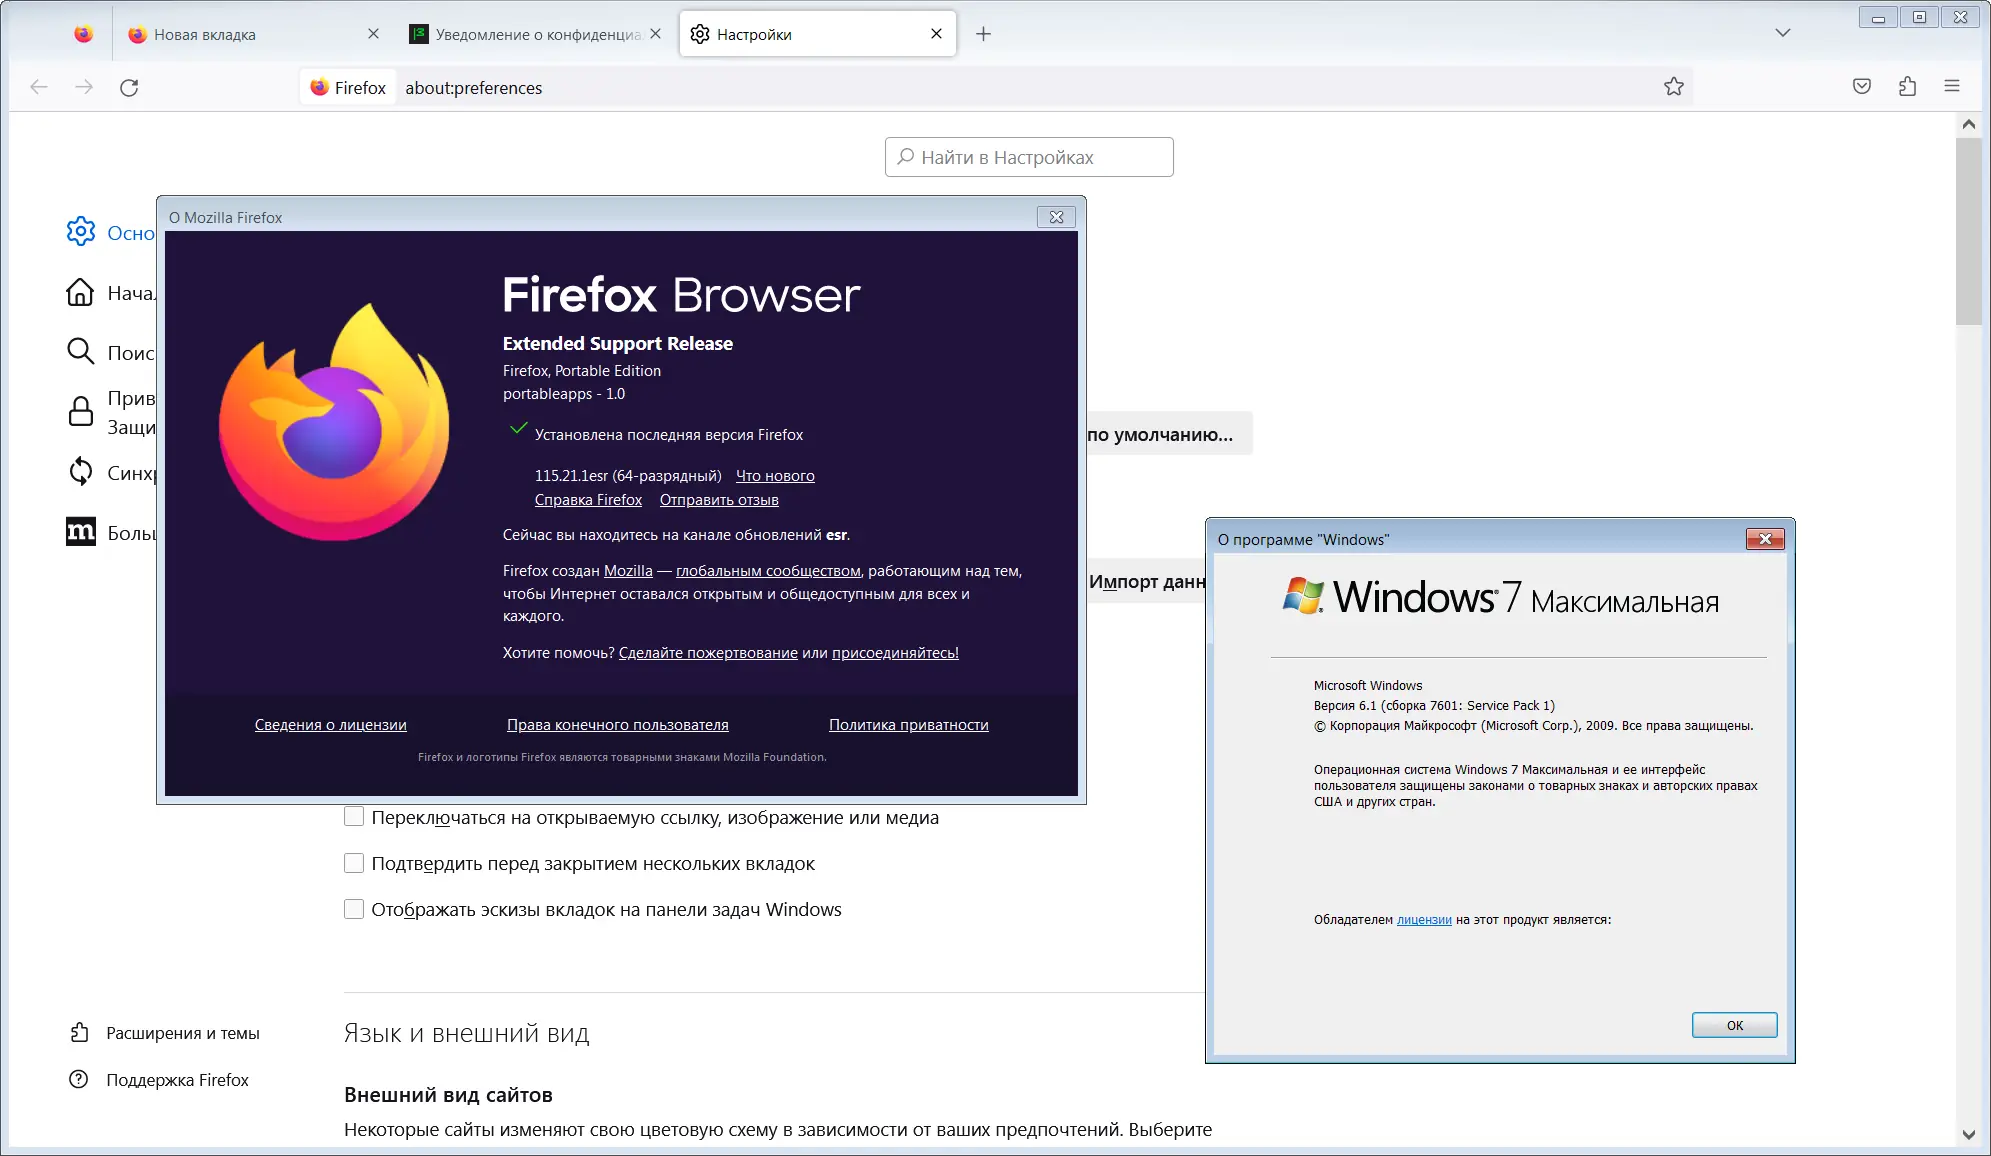Enable confirm before closing multiple tabs
The width and height of the screenshot is (1991, 1156).
click(x=354, y=863)
